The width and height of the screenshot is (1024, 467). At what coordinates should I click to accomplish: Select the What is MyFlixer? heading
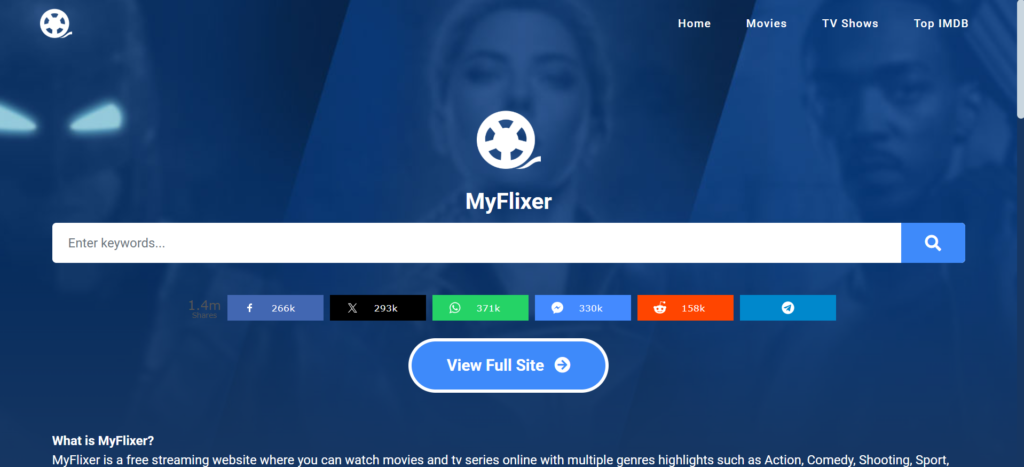103,440
